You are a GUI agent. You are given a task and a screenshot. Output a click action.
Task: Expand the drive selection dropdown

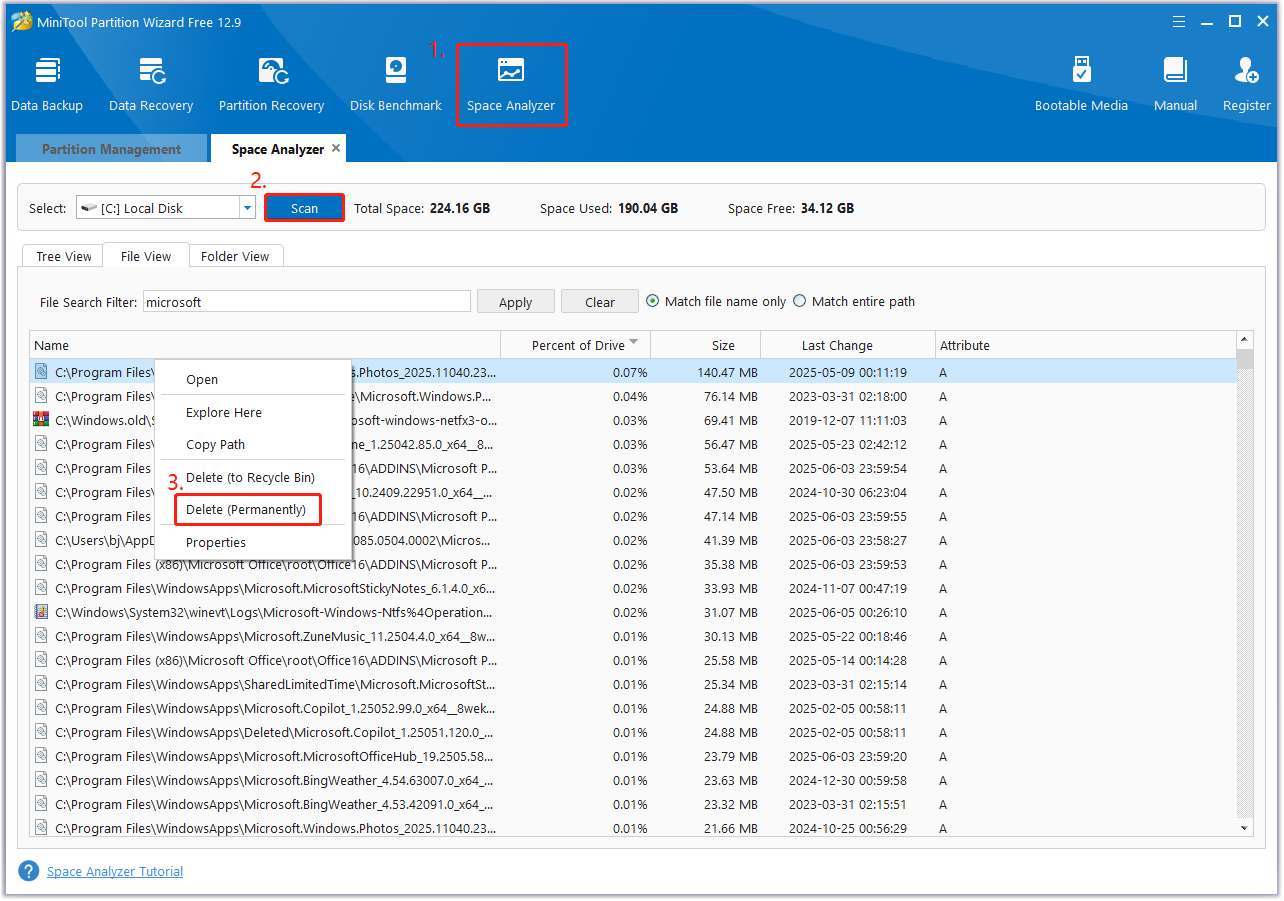(247, 208)
